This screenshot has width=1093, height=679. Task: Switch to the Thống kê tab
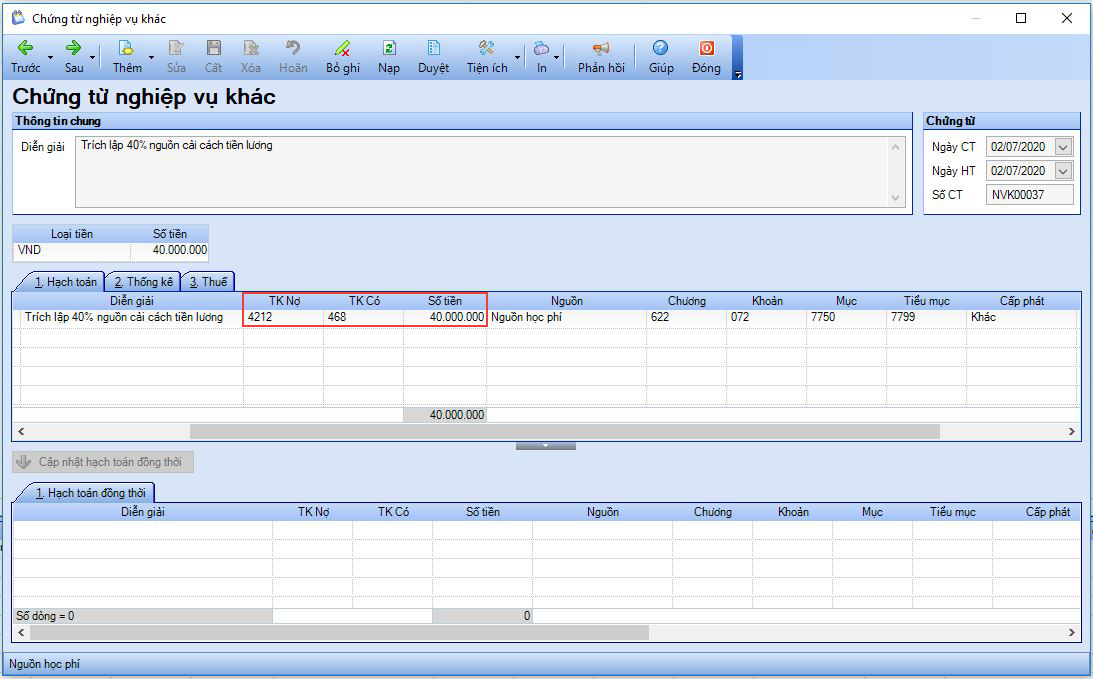pos(143,282)
